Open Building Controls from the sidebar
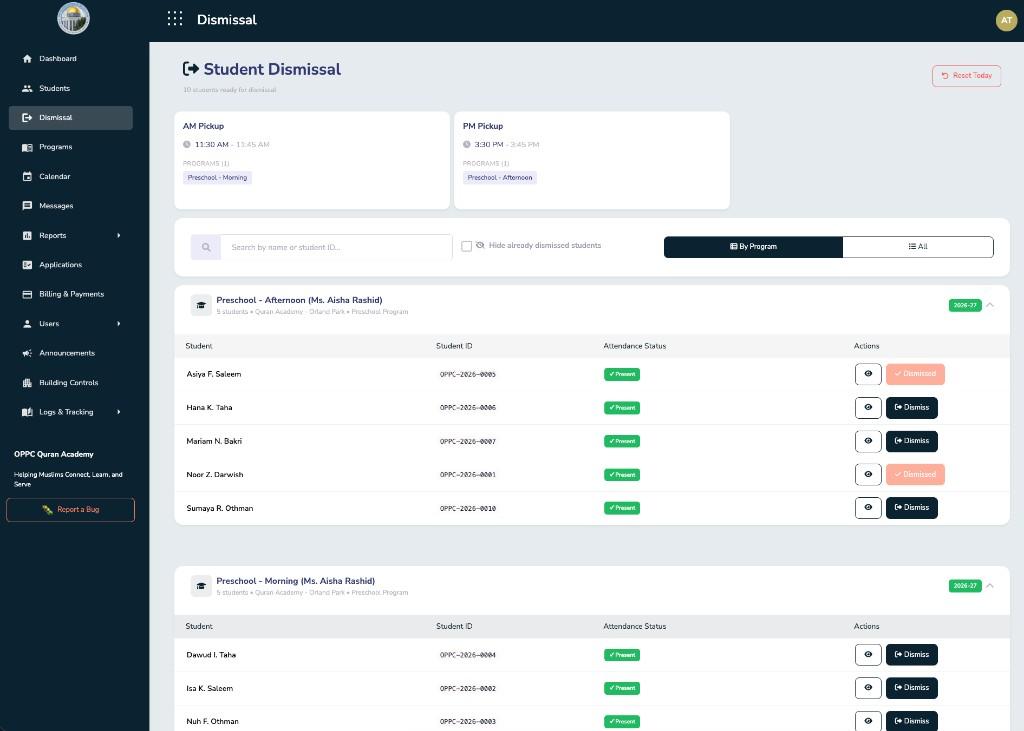The width and height of the screenshot is (1024, 731). point(68,383)
